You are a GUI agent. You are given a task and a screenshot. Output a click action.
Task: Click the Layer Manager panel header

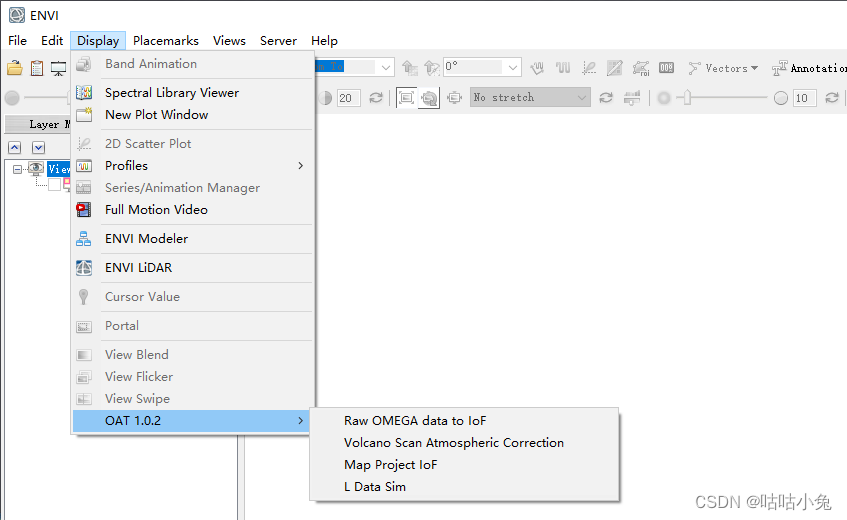(x=38, y=124)
